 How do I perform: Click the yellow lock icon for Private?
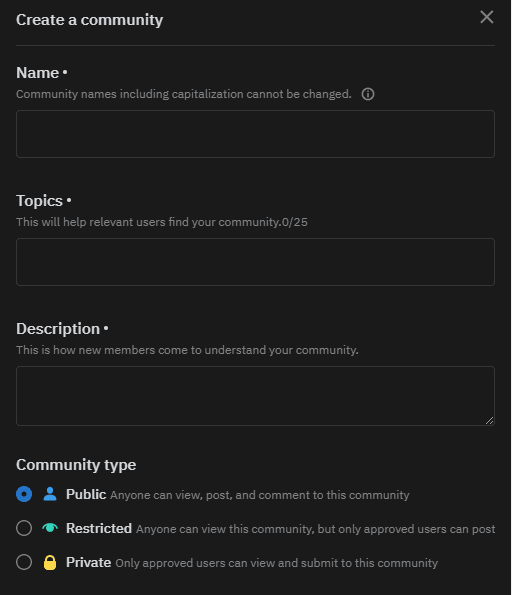point(50,562)
